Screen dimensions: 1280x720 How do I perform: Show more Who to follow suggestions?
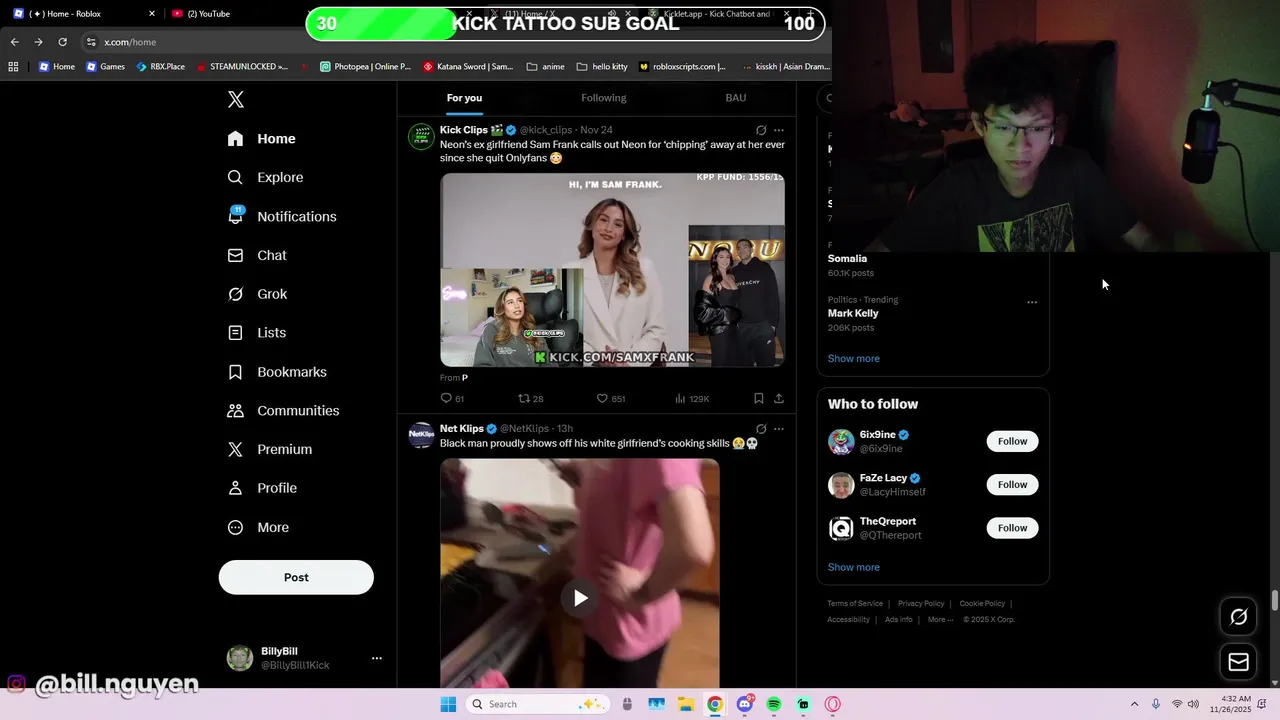tap(854, 567)
